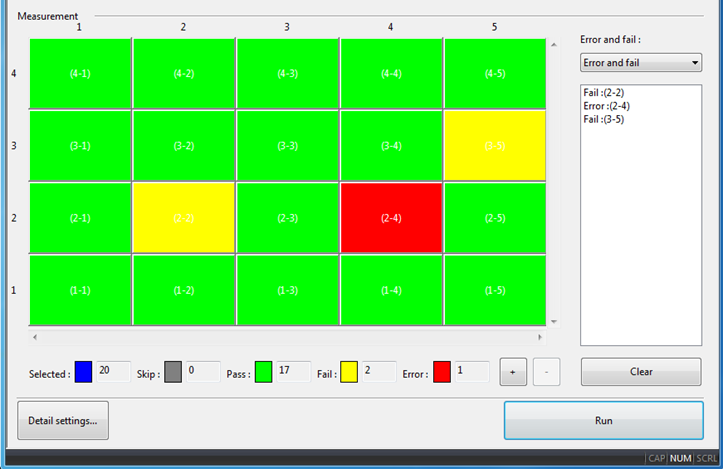
Task: Click the NUM indicator in status bar
Action: [681, 458]
